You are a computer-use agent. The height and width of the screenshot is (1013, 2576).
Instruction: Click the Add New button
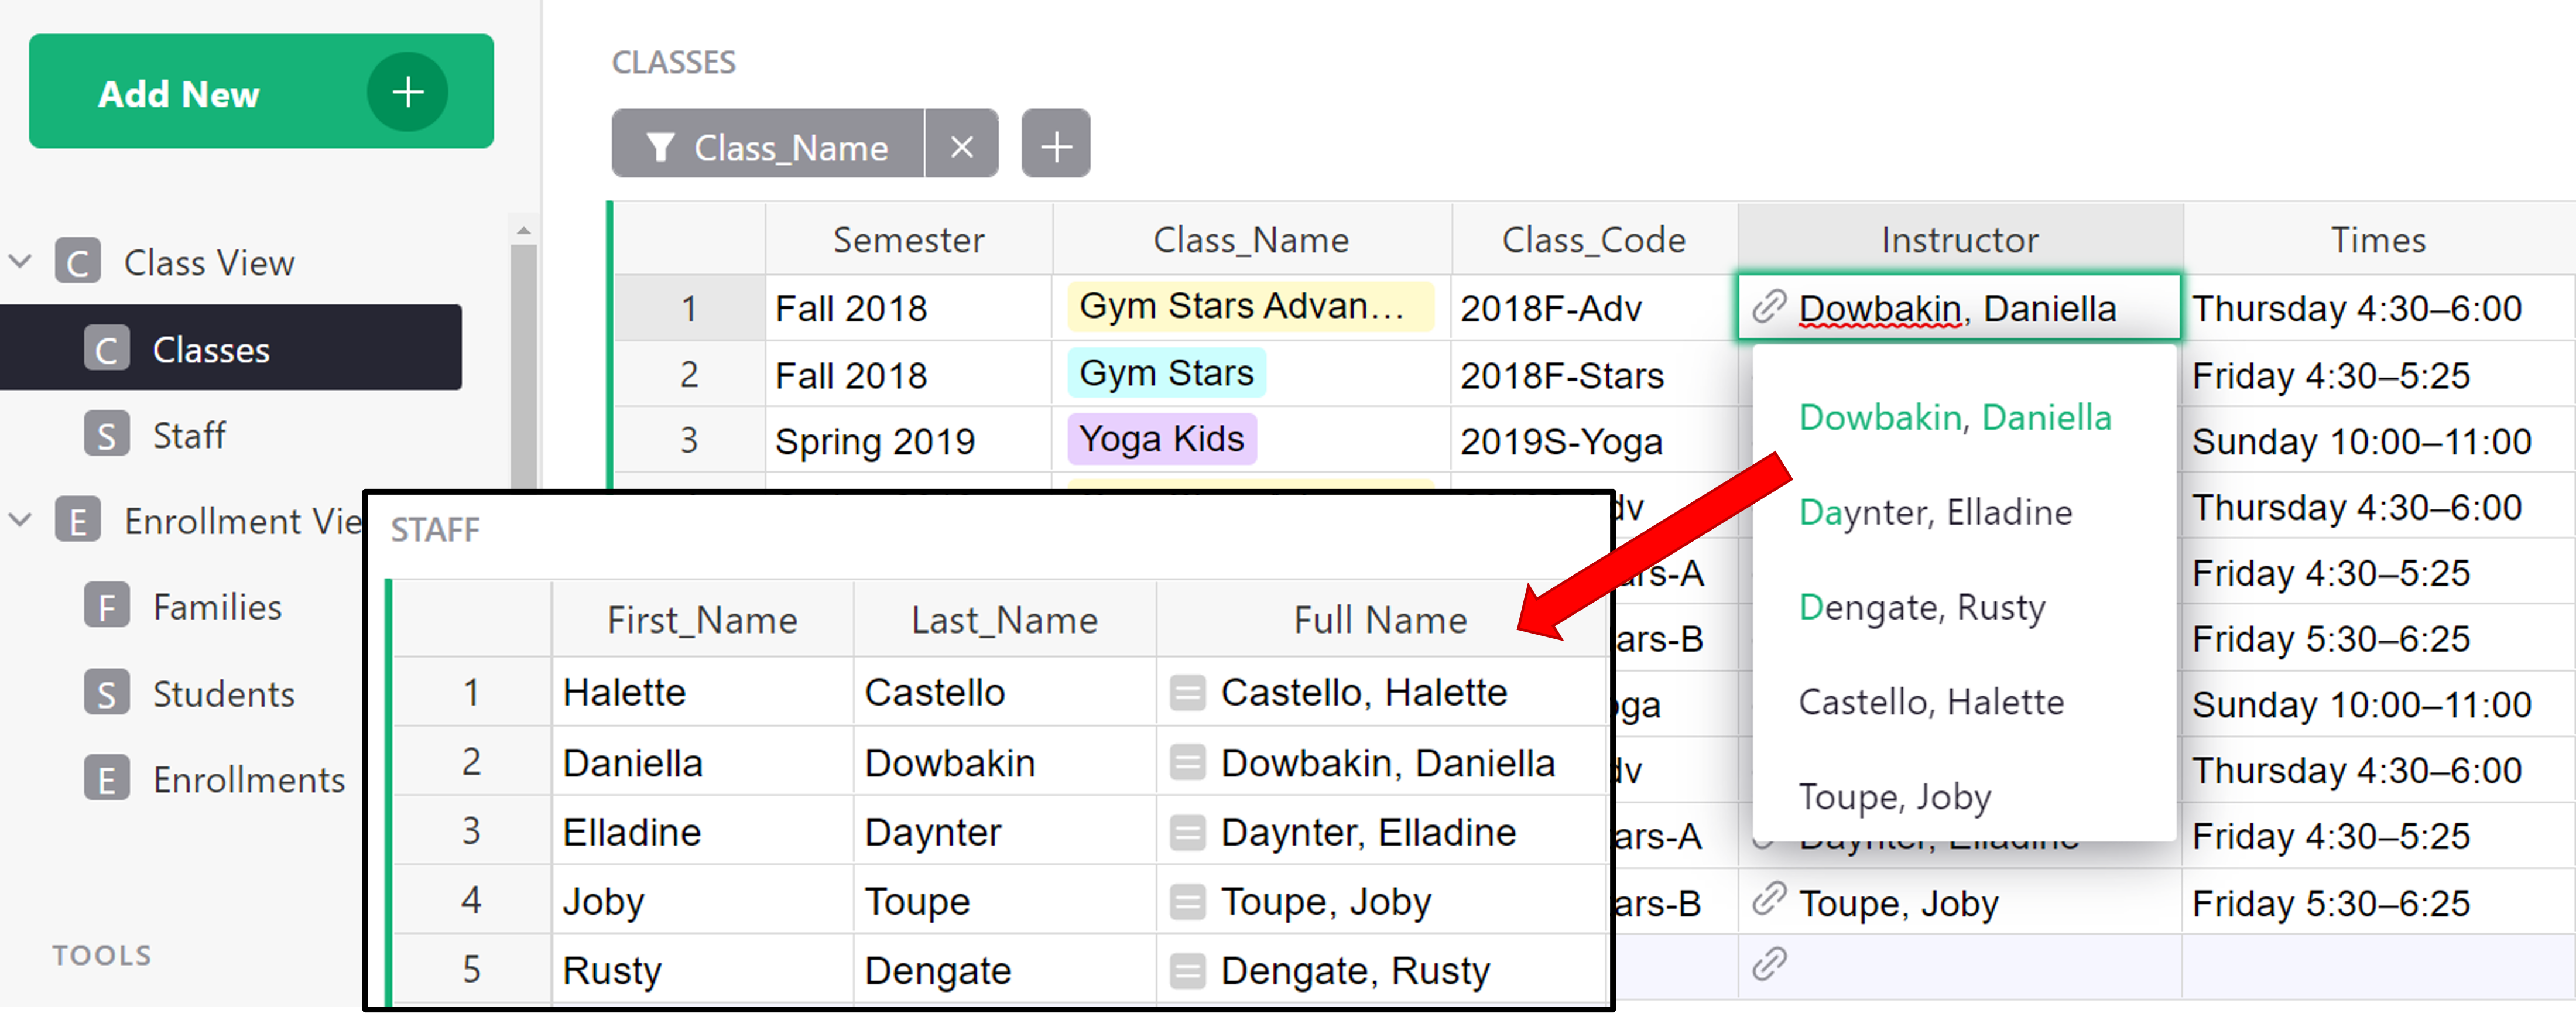point(180,93)
